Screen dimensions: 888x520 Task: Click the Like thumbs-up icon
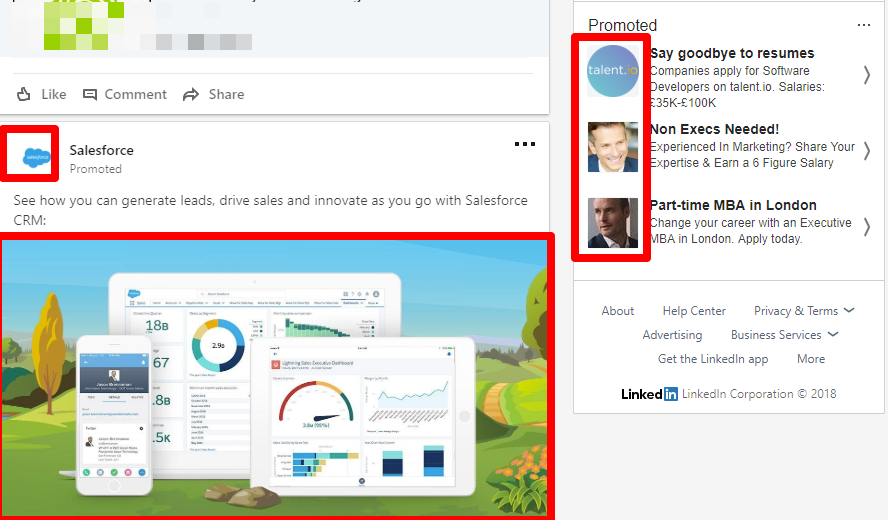pos(24,94)
